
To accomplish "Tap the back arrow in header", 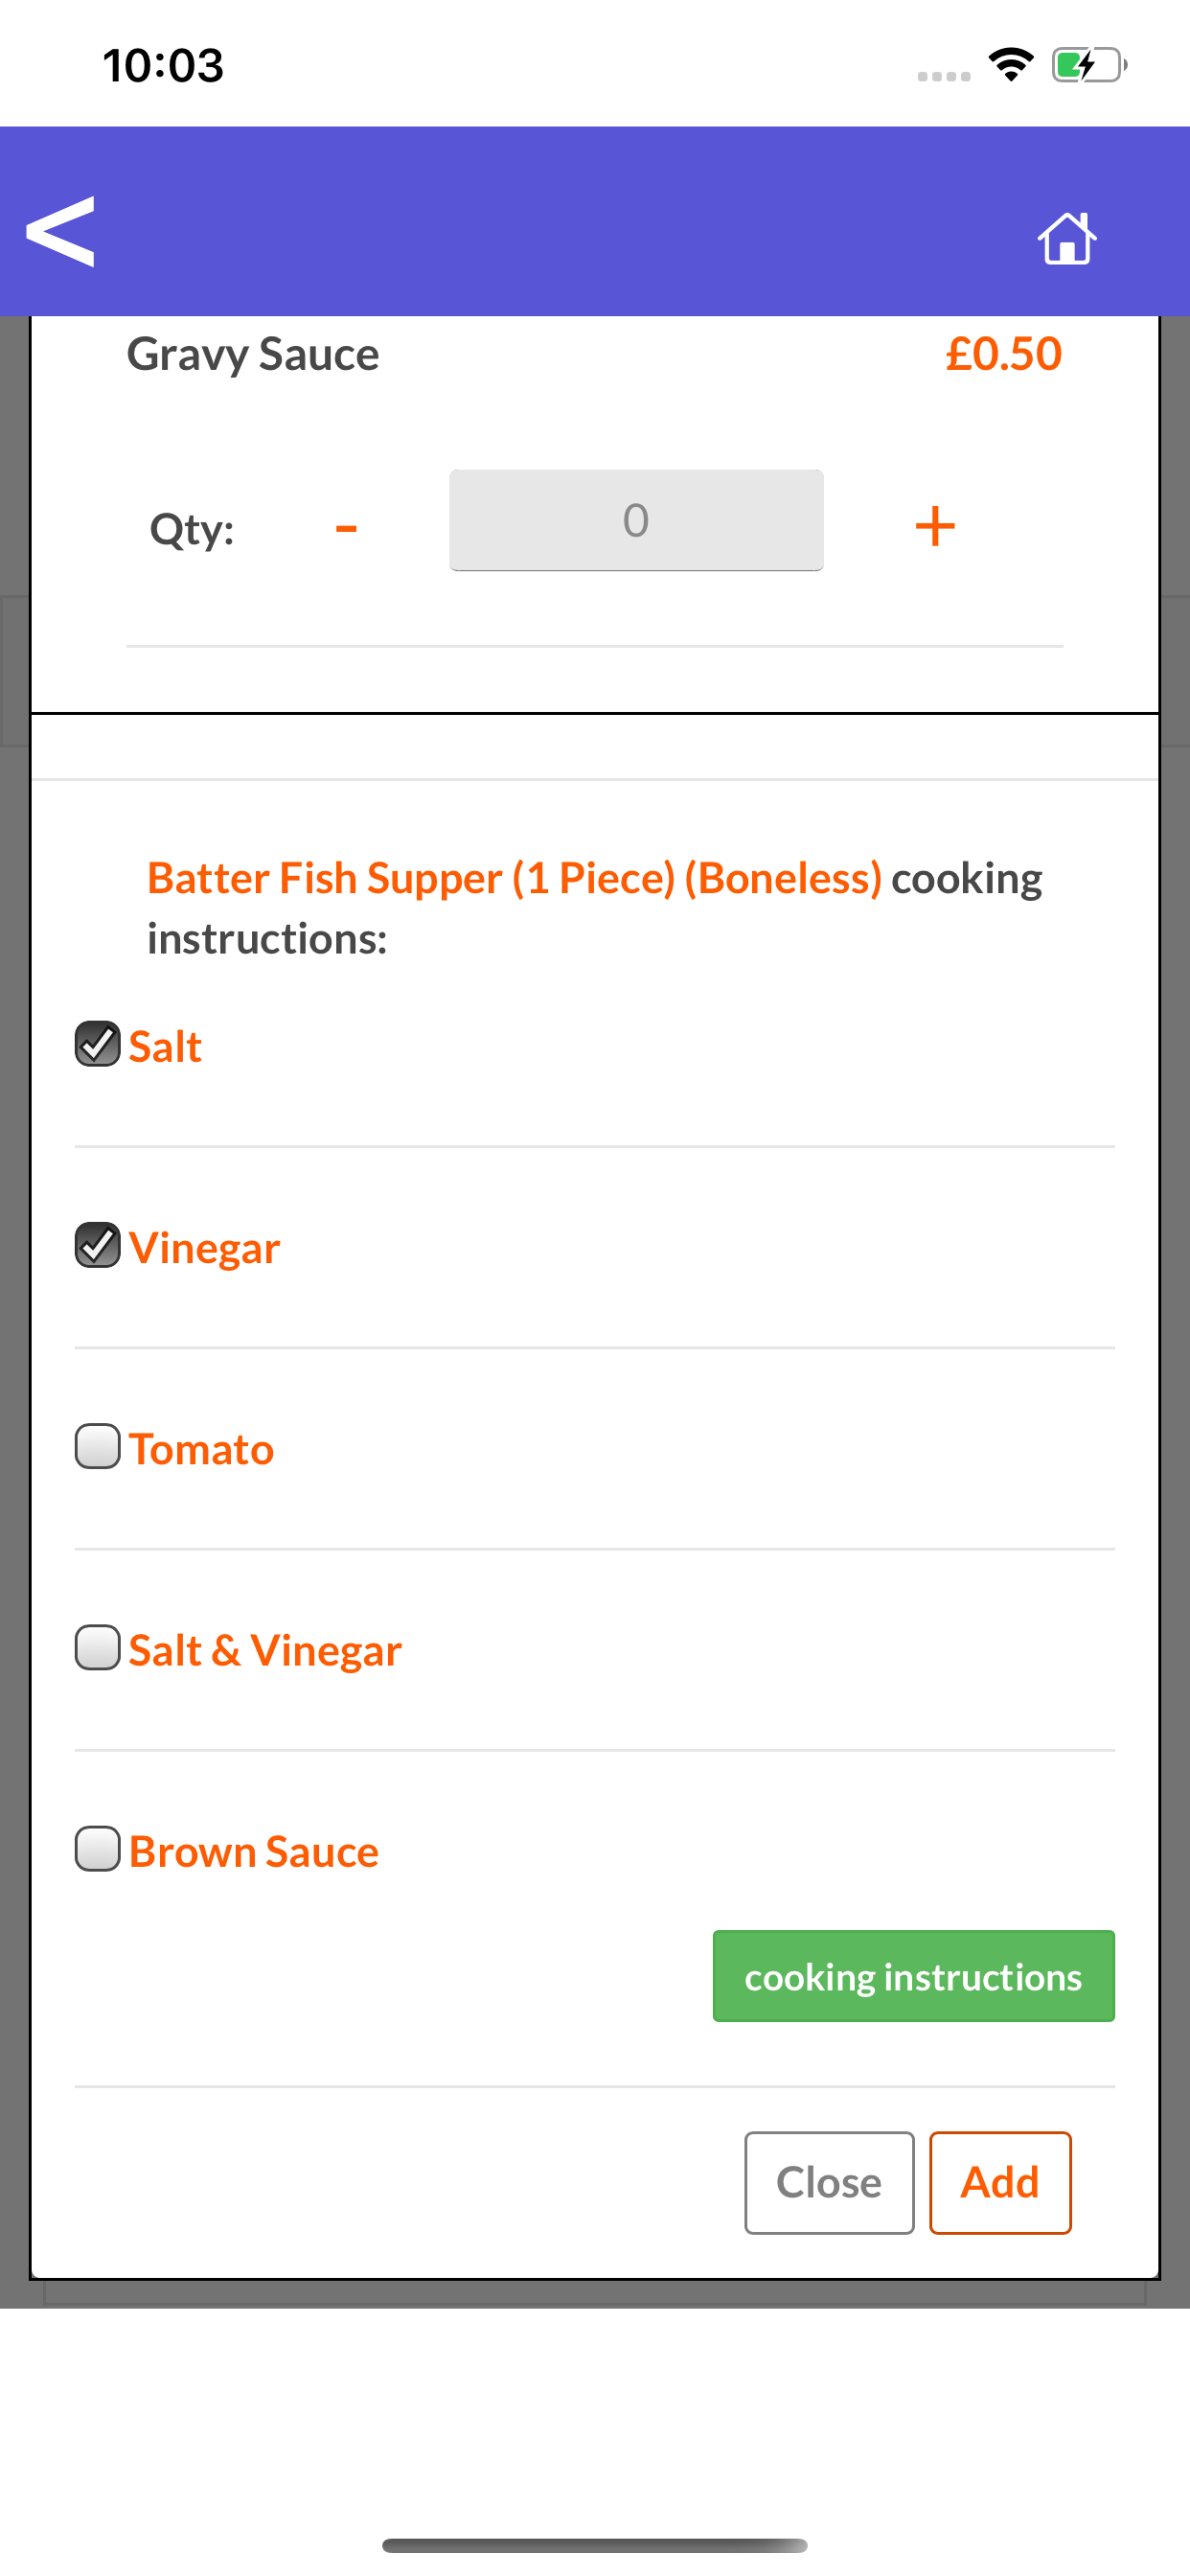I will click(60, 231).
